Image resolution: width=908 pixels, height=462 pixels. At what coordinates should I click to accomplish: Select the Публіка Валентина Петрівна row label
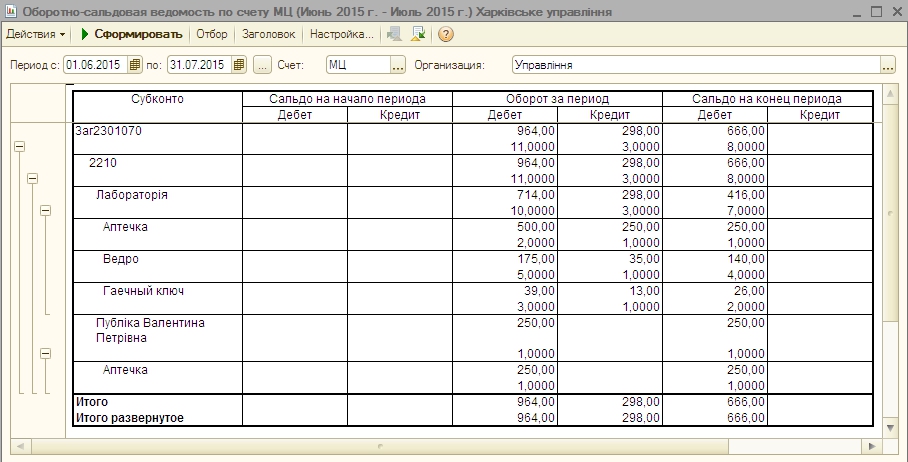point(150,330)
